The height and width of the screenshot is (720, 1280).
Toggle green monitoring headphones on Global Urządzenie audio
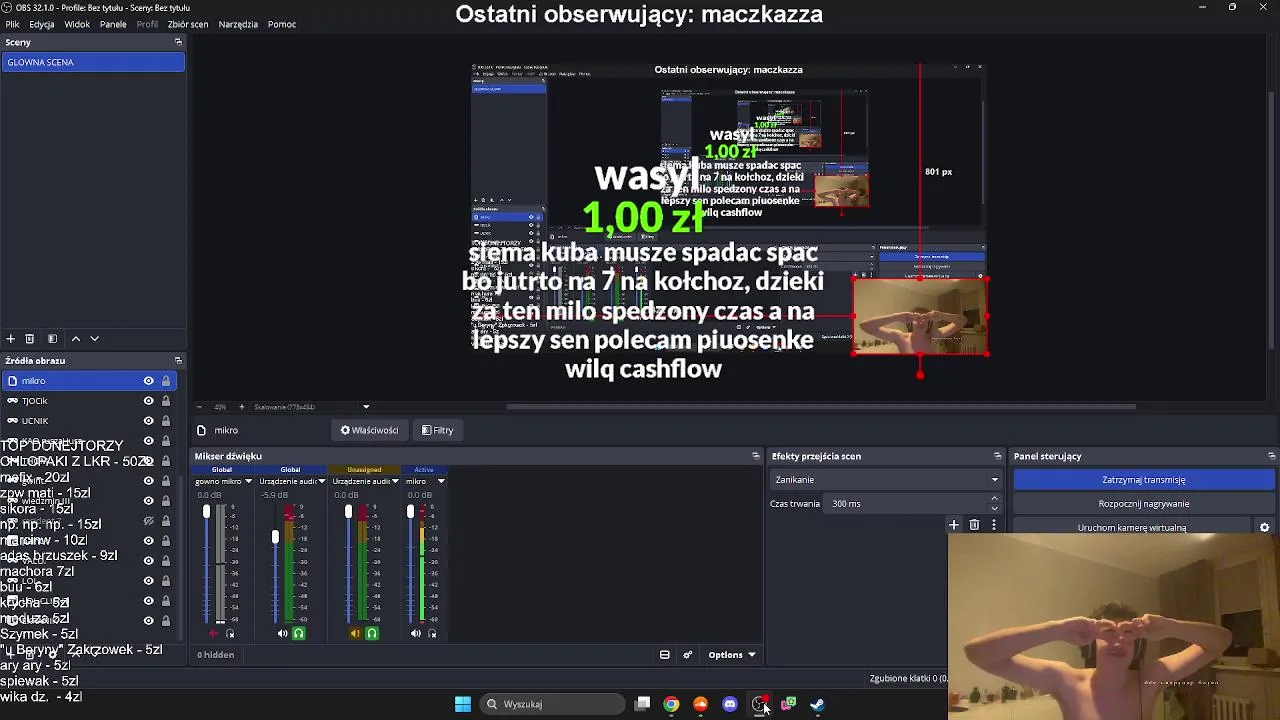tap(298, 633)
